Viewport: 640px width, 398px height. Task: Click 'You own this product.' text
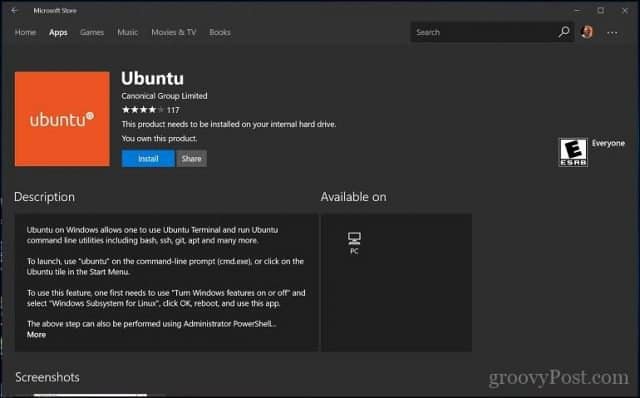pos(159,139)
